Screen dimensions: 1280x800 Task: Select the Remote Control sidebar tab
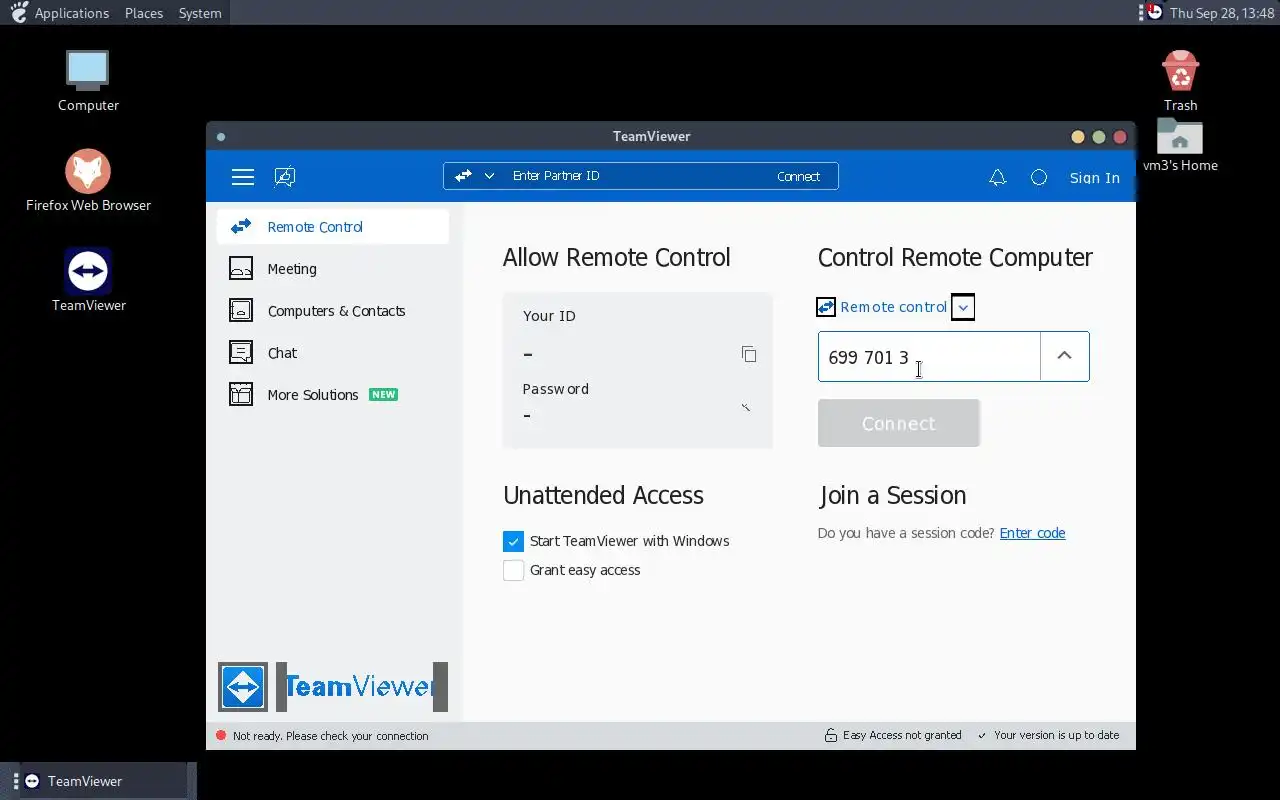point(333,227)
